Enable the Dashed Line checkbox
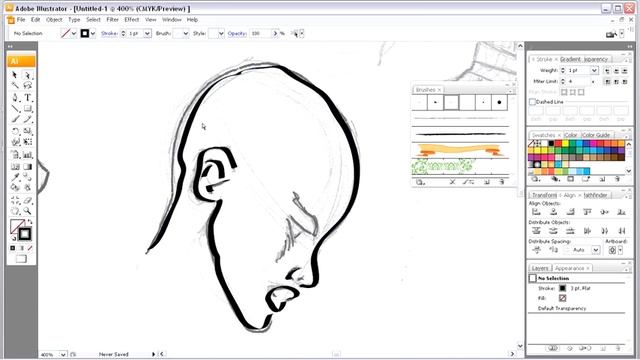Viewport: 640px width, 360px height. click(x=532, y=102)
